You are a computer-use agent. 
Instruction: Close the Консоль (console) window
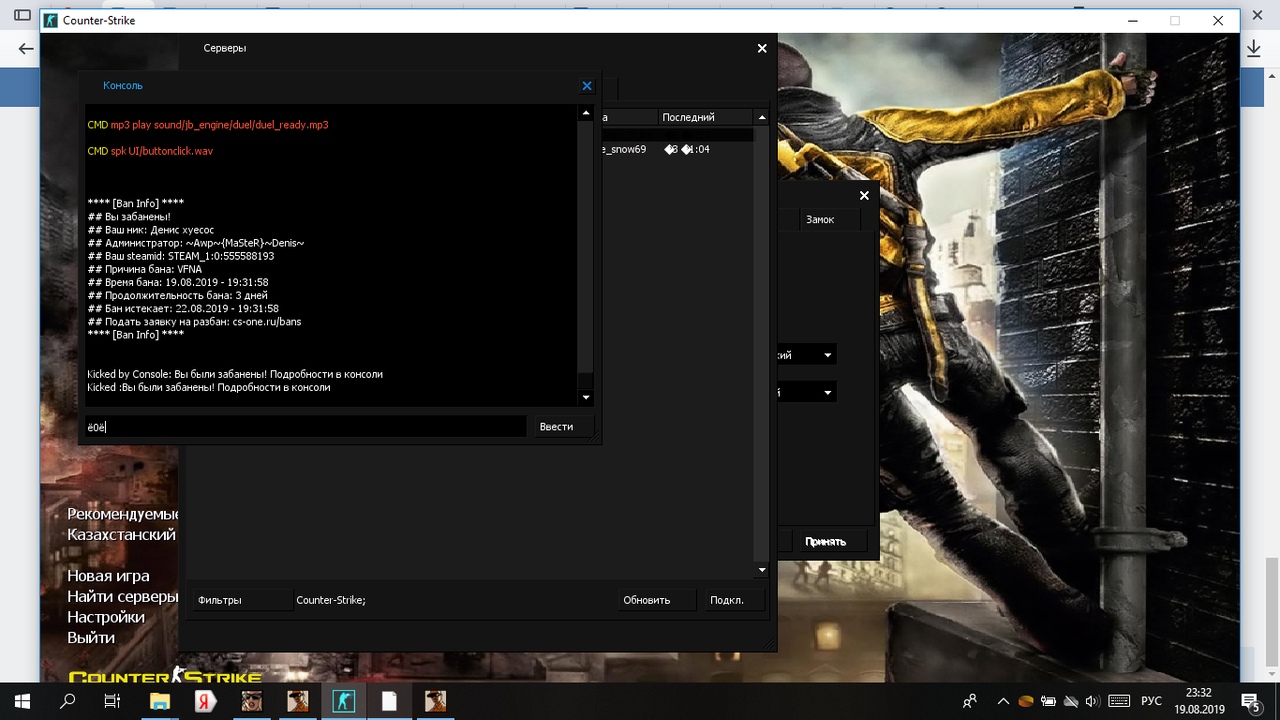(587, 86)
